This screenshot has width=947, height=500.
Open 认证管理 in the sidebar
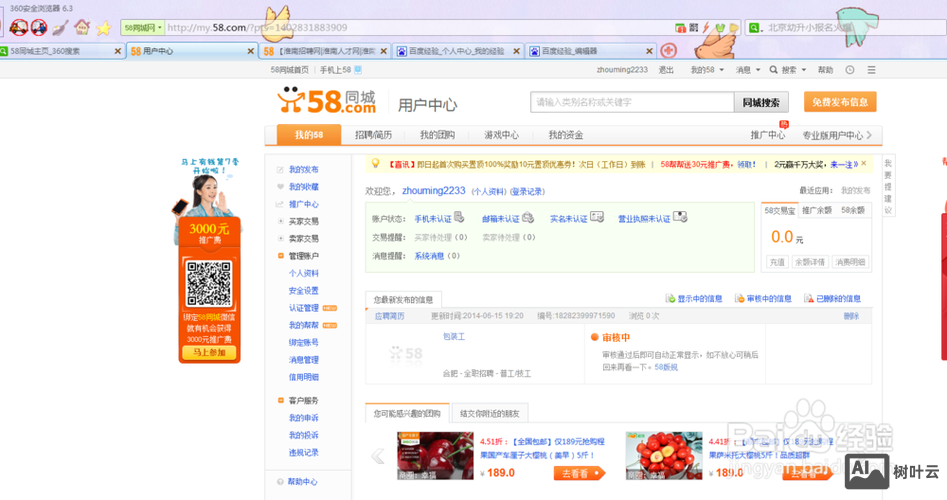pyautogui.click(x=303, y=308)
